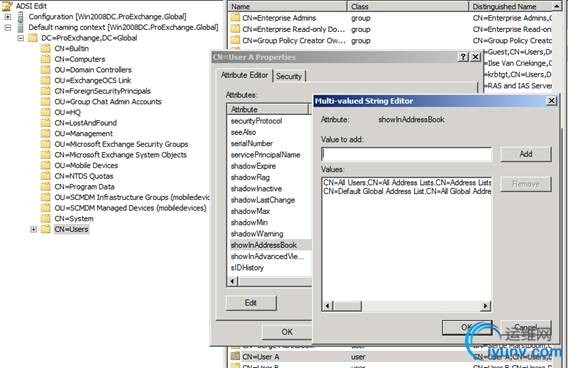Click the OU=Mobile Devices folder icon
This screenshot has width=568, height=368.
pyautogui.click(x=46, y=166)
